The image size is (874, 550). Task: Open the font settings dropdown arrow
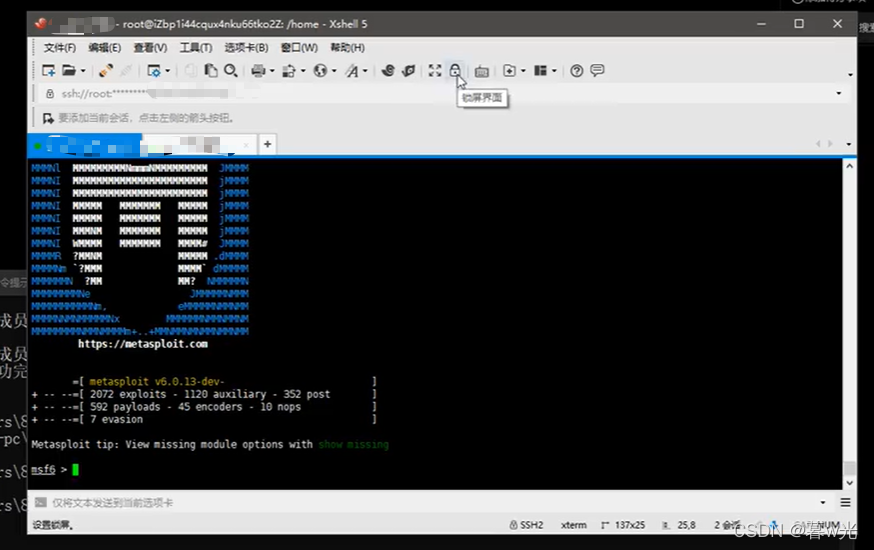pyautogui.click(x=366, y=71)
